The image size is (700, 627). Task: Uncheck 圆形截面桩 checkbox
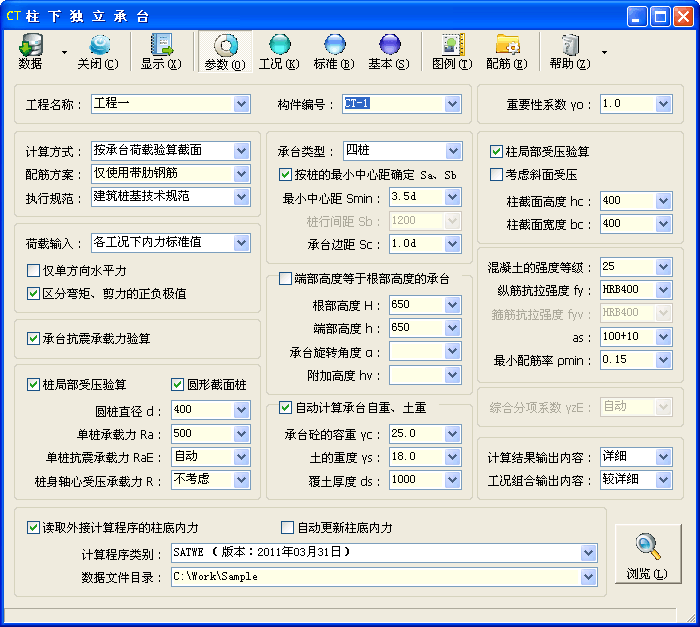[x=177, y=384]
